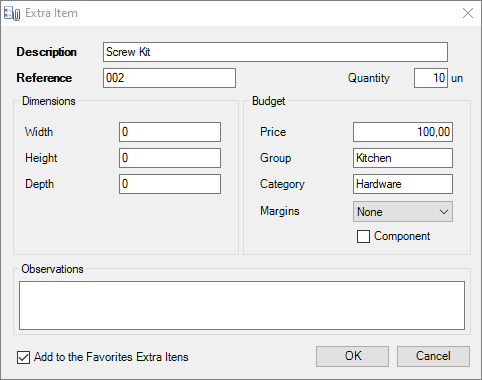Focus the Description field with Screw Kit
482x380 pixels.
275,52
